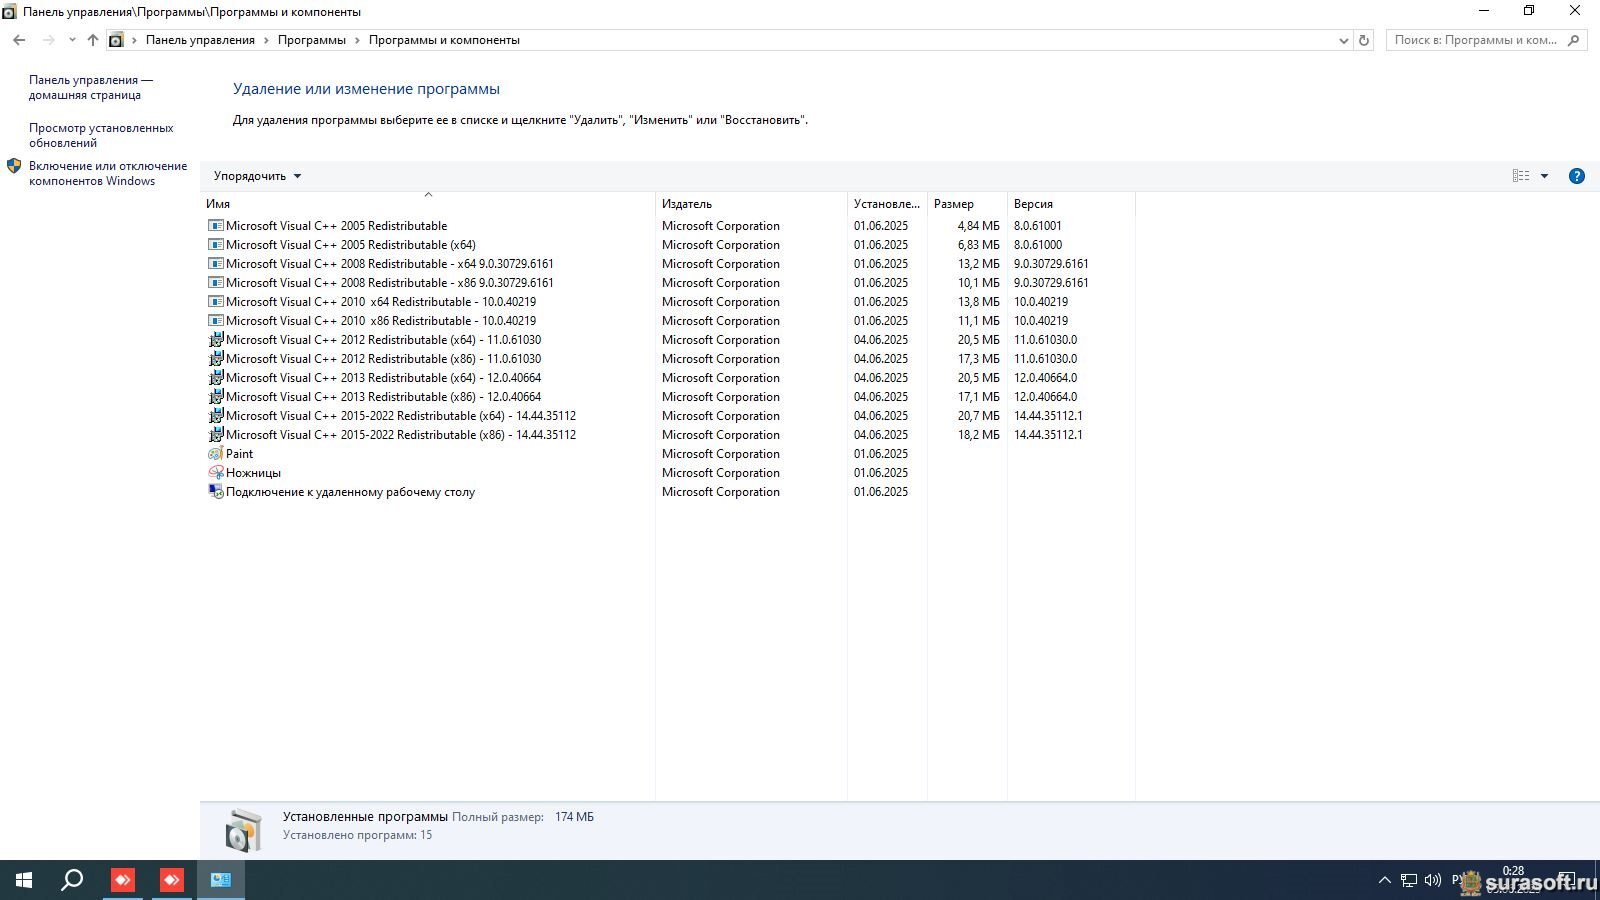The height and width of the screenshot is (900, 1600).
Task: Open the view options dropdown arrow
Action: (1545, 176)
